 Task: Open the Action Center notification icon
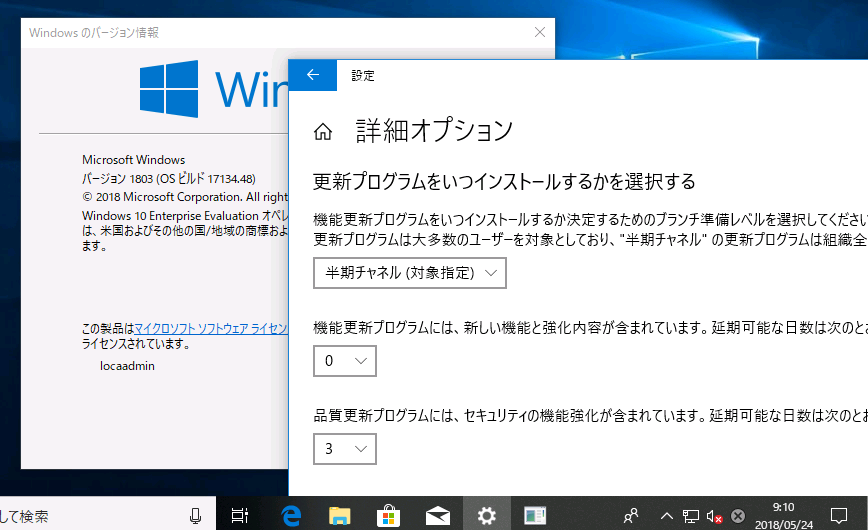(x=839, y=516)
